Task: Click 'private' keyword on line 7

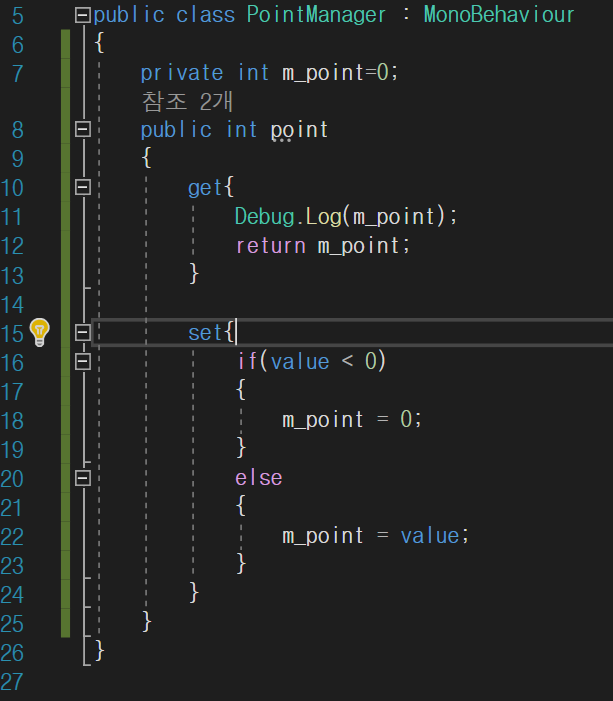Action: [x=182, y=73]
